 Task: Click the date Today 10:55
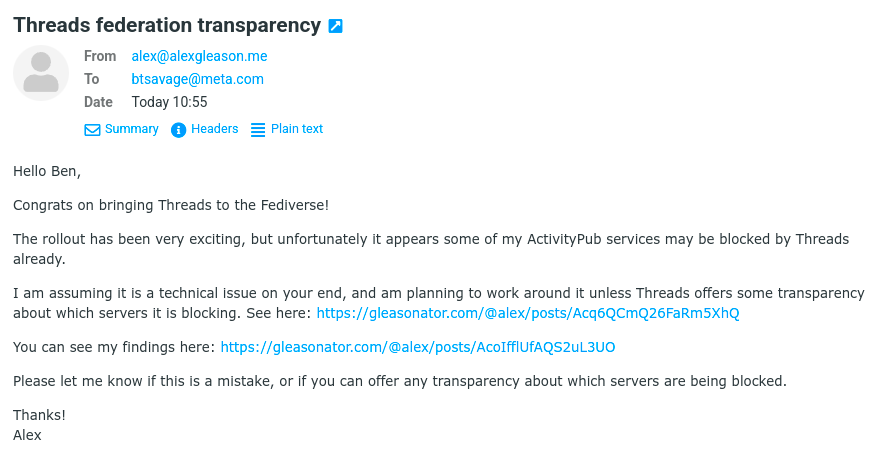(x=169, y=102)
